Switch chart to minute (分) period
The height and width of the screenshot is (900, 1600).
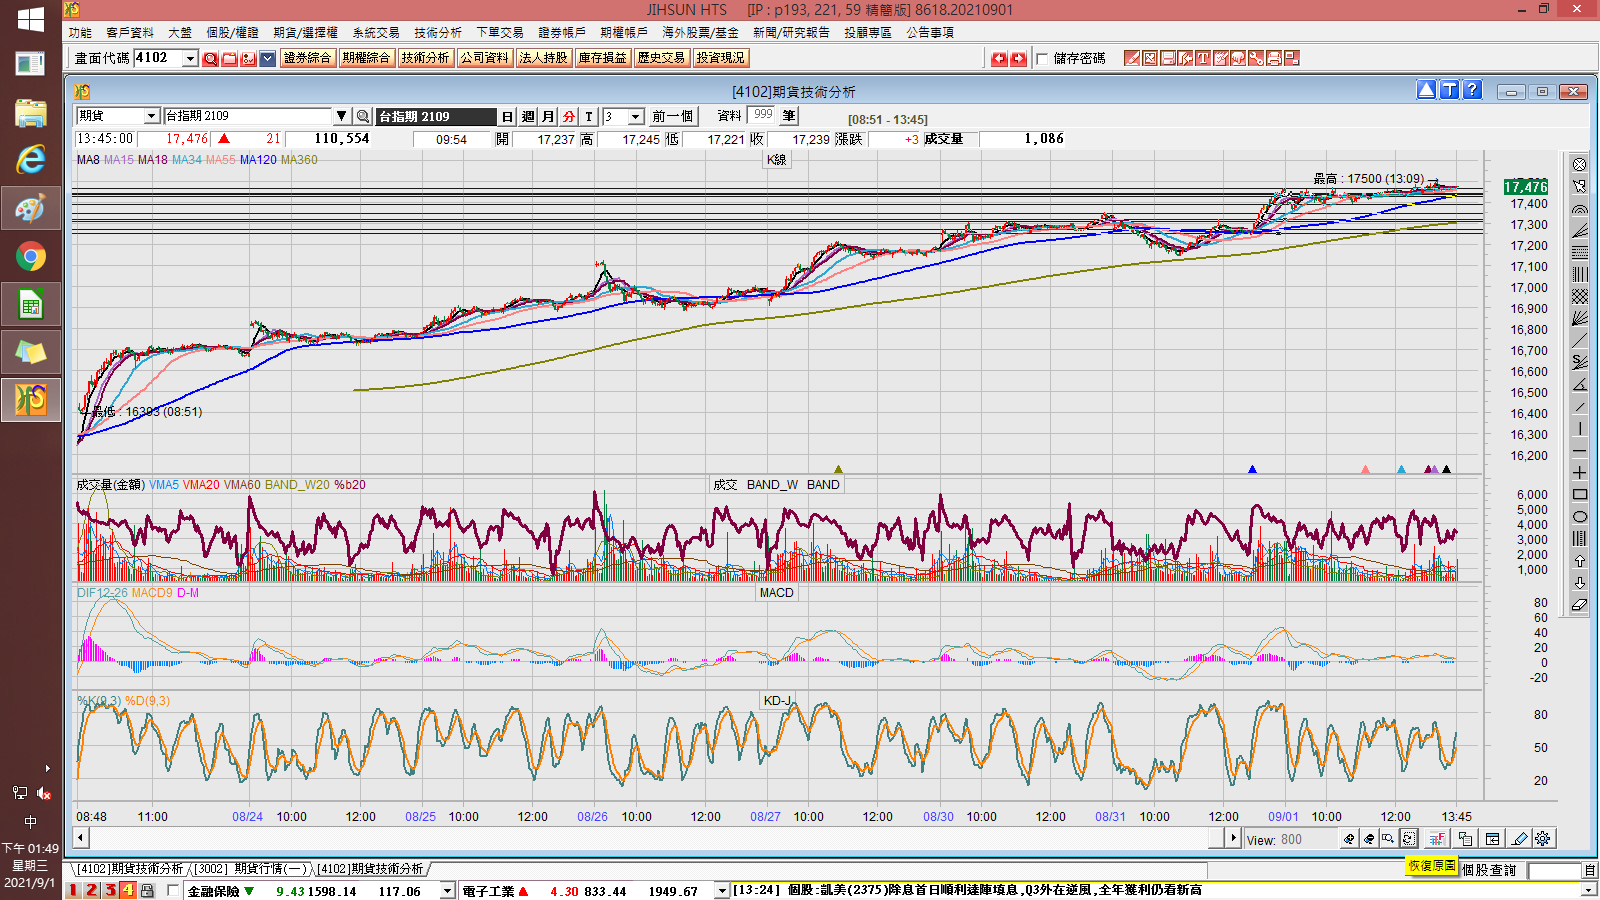point(569,116)
